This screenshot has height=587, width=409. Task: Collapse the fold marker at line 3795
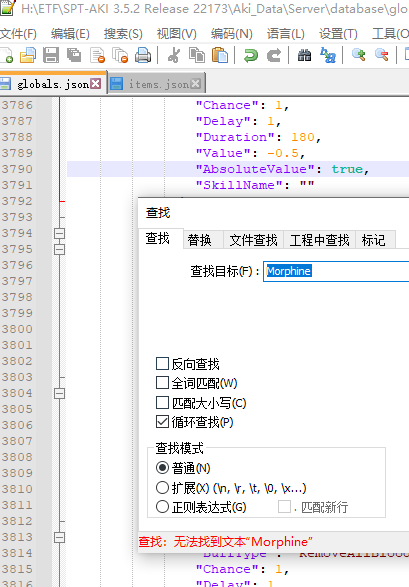(59, 249)
